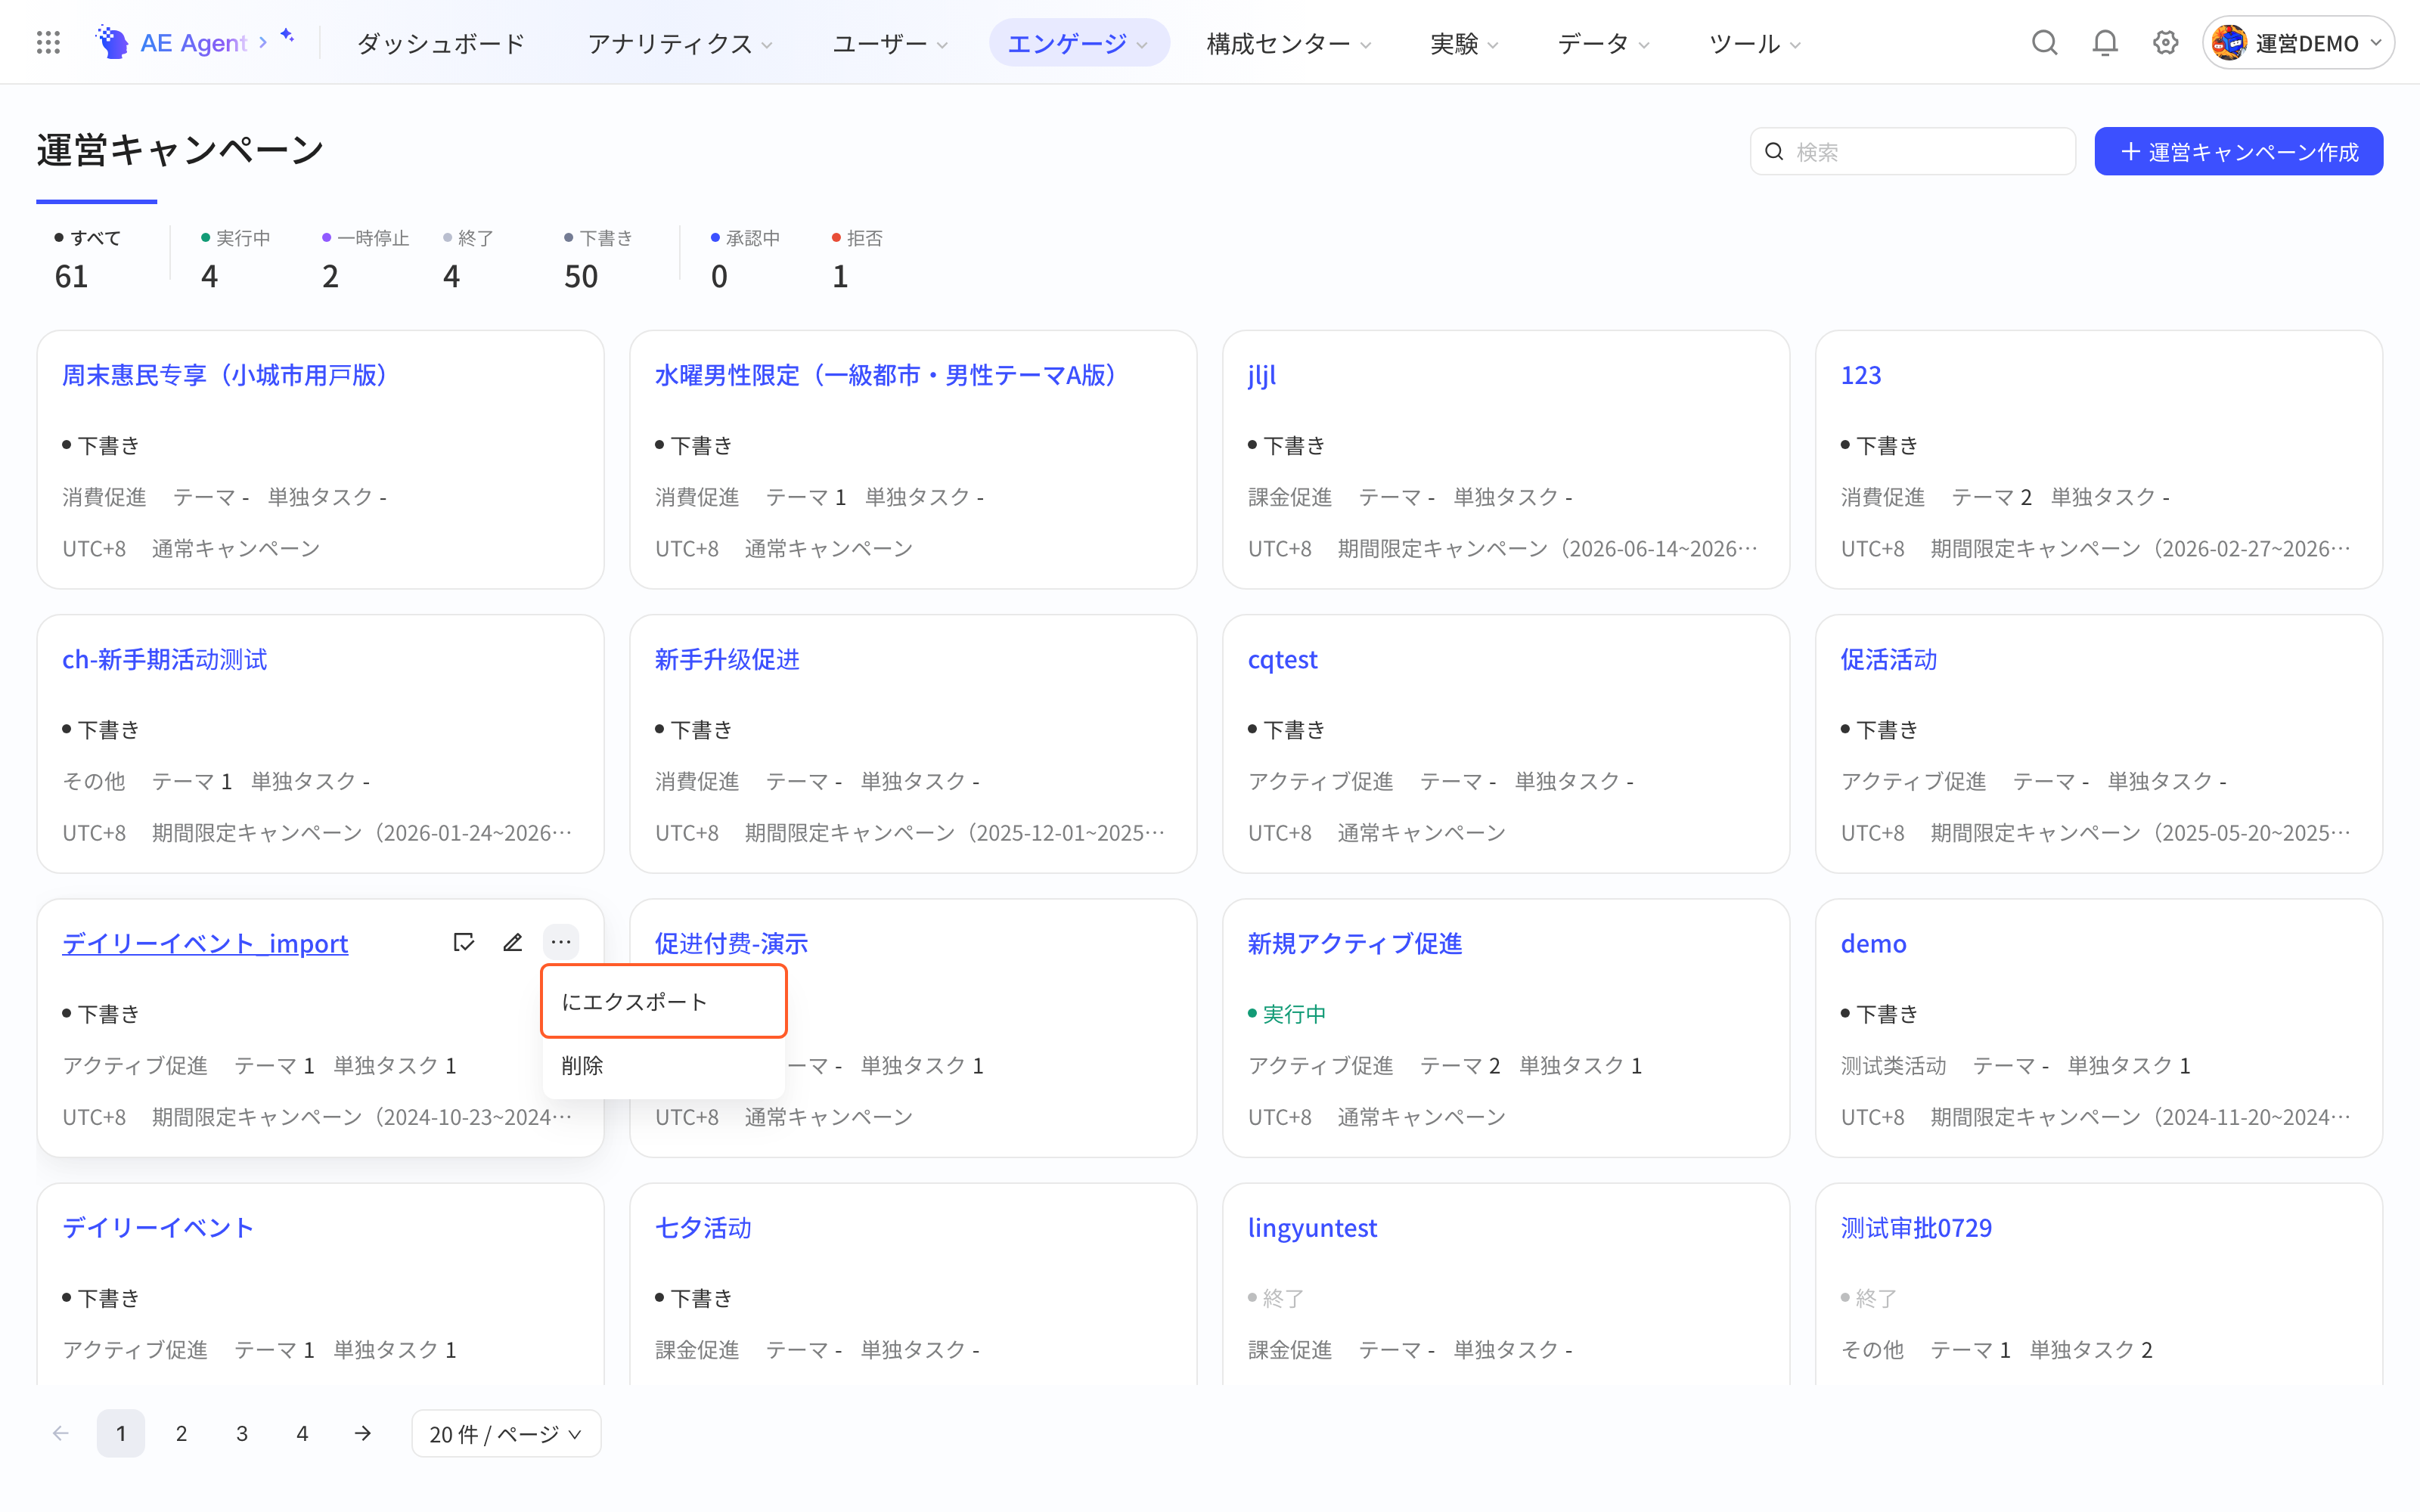Open cqtest campaign link
The width and height of the screenshot is (2420, 1512).
tap(1282, 659)
